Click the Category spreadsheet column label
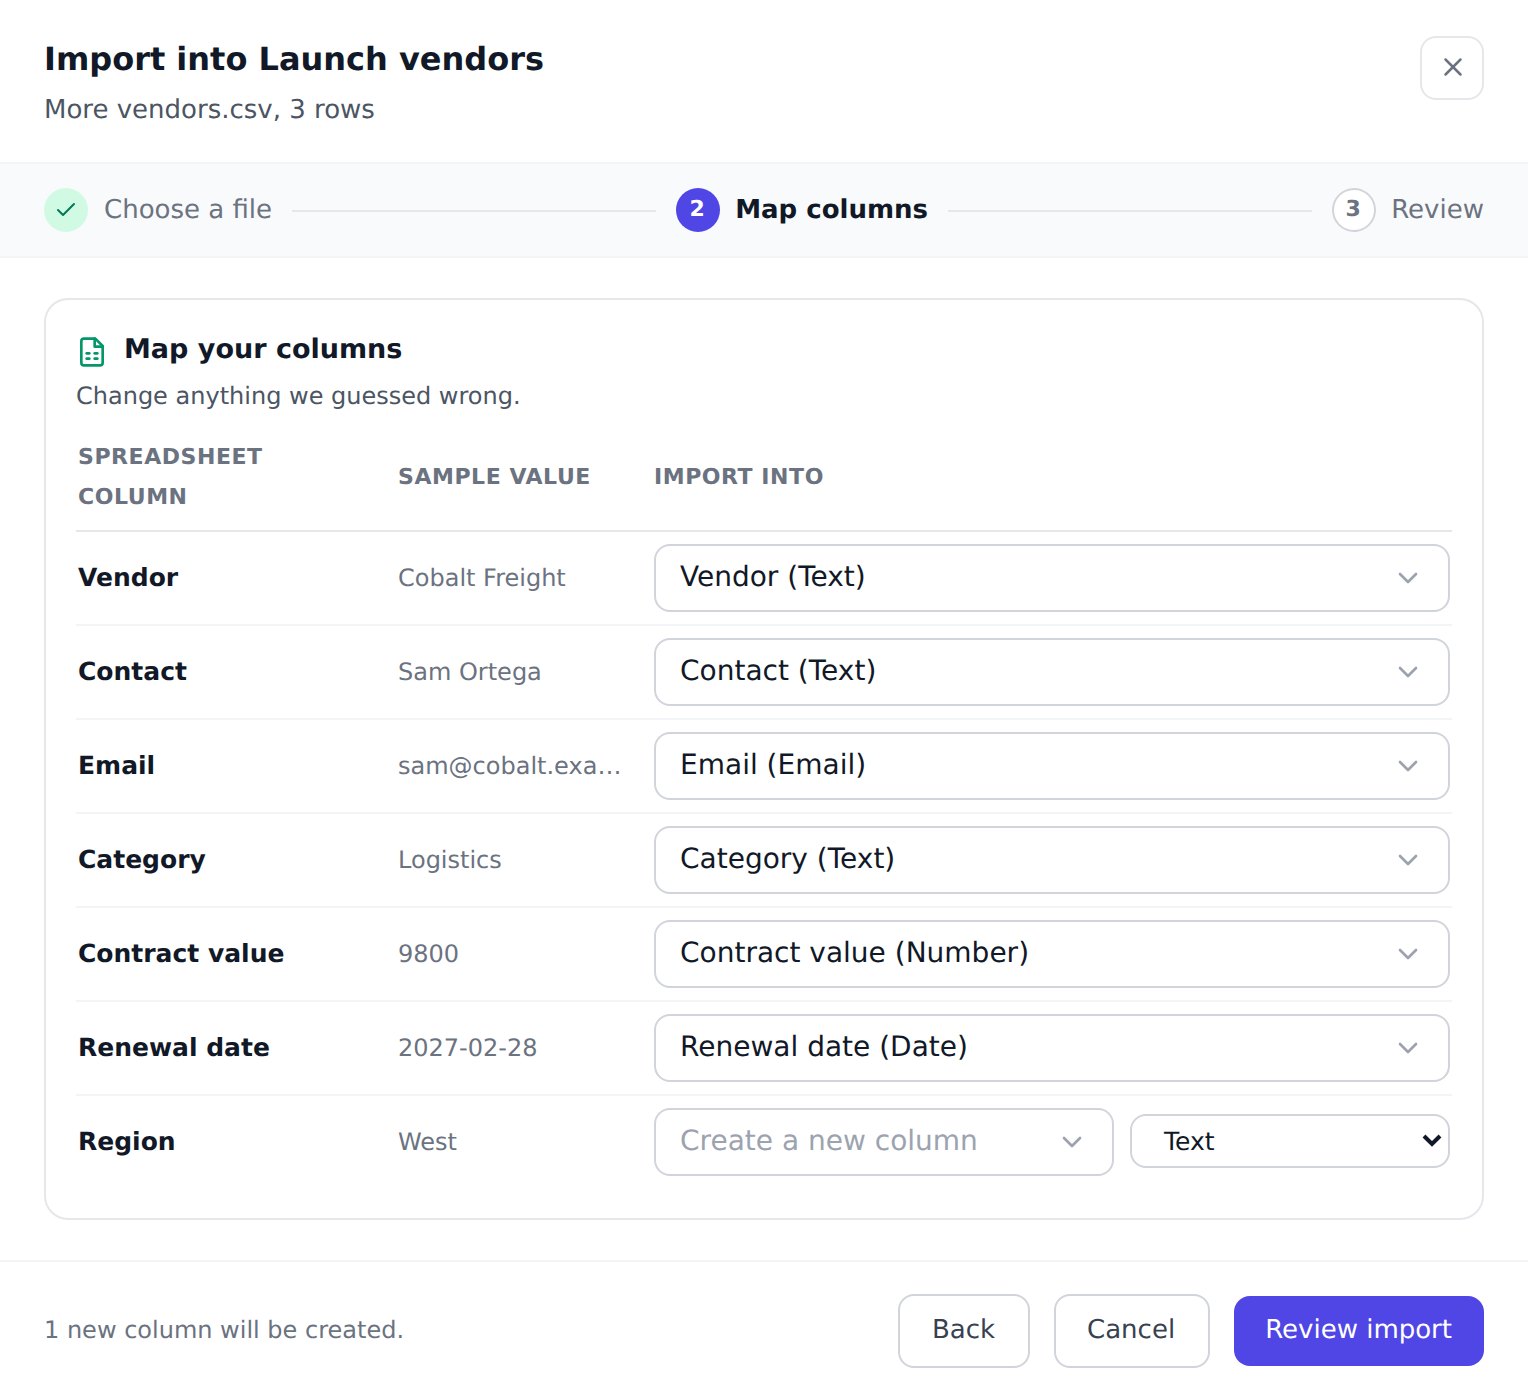 [142, 860]
